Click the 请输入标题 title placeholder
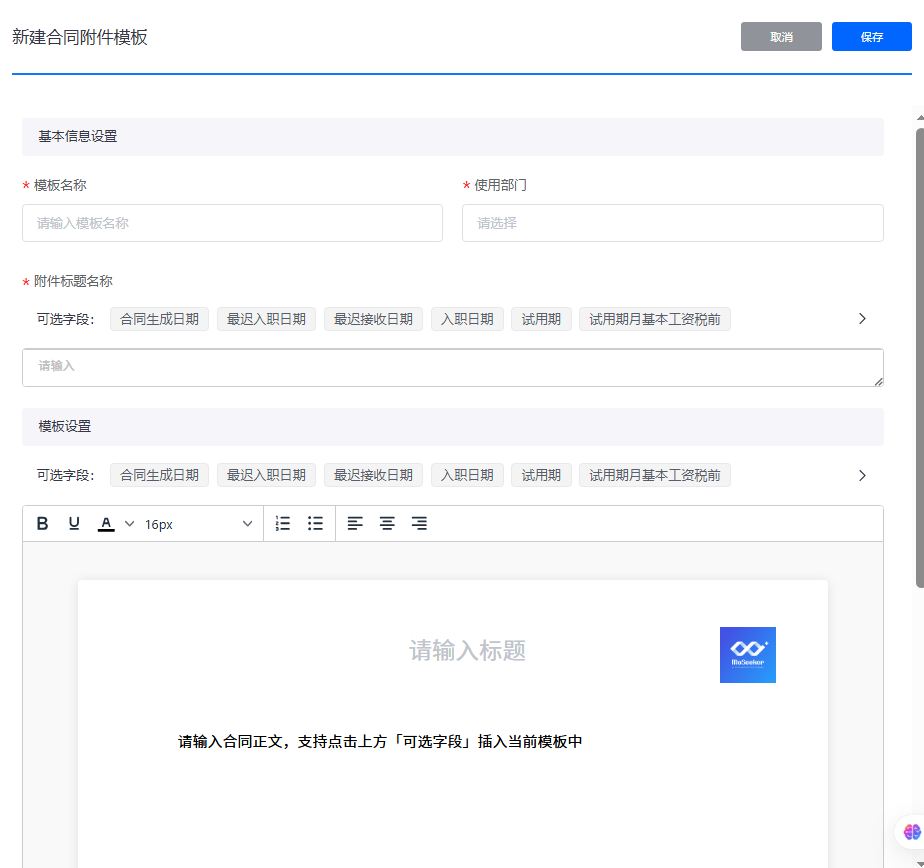The width and height of the screenshot is (924, 868). click(x=467, y=651)
